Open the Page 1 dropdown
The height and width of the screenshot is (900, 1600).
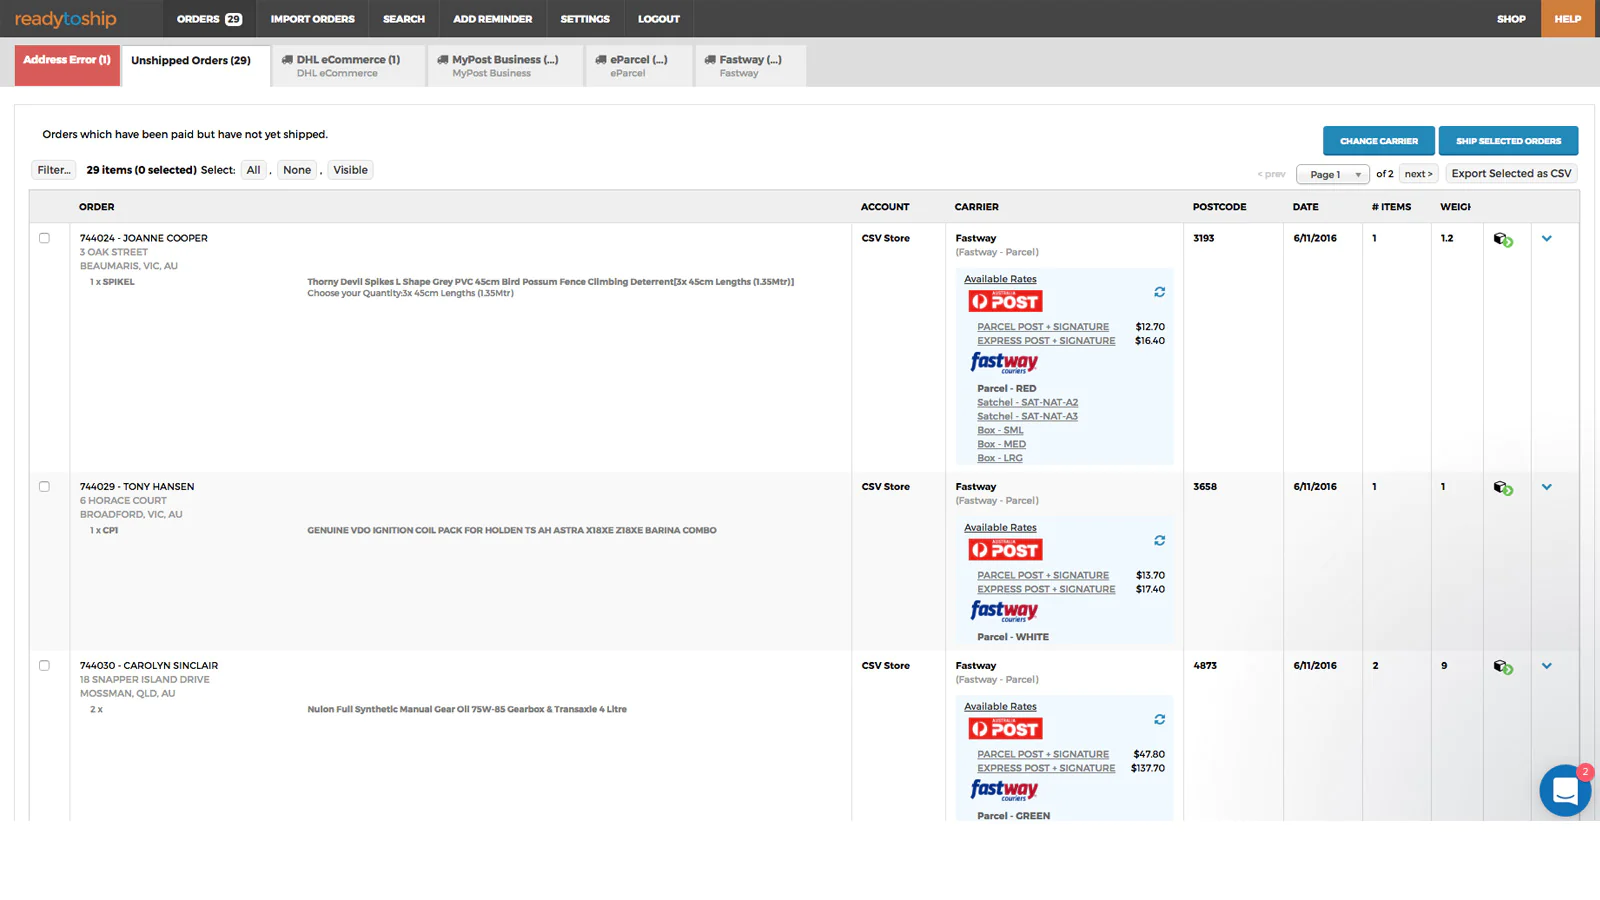pos(1332,174)
